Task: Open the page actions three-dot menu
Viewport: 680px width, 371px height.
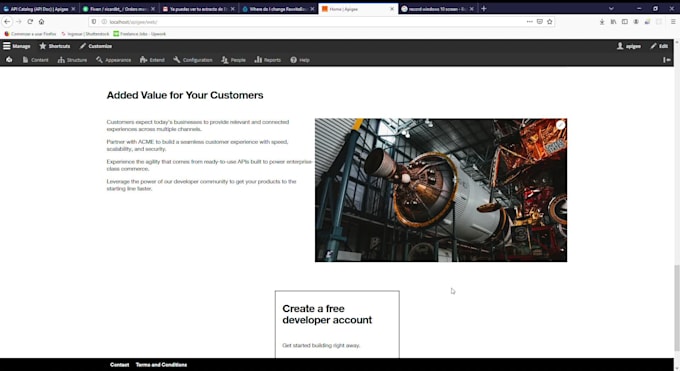Action: coord(530,22)
